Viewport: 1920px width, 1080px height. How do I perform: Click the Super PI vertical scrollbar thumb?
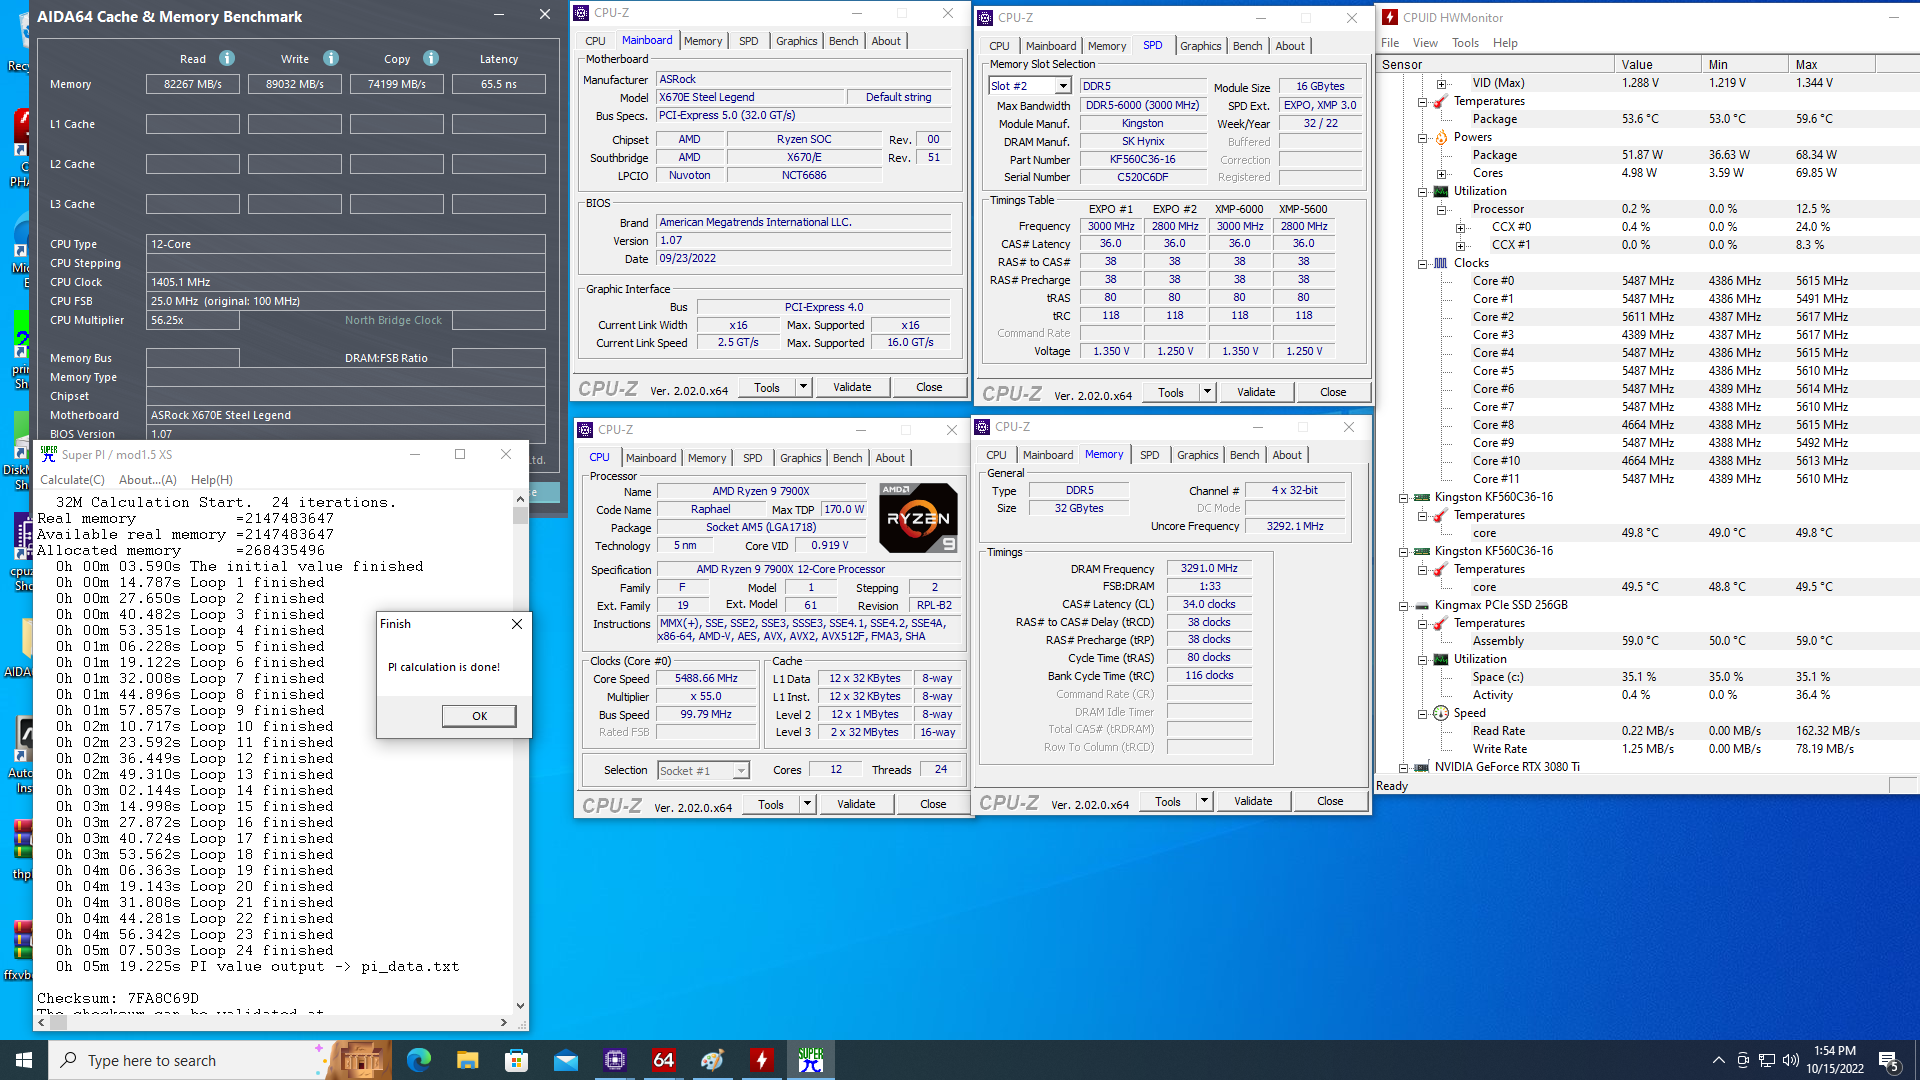coord(520,516)
